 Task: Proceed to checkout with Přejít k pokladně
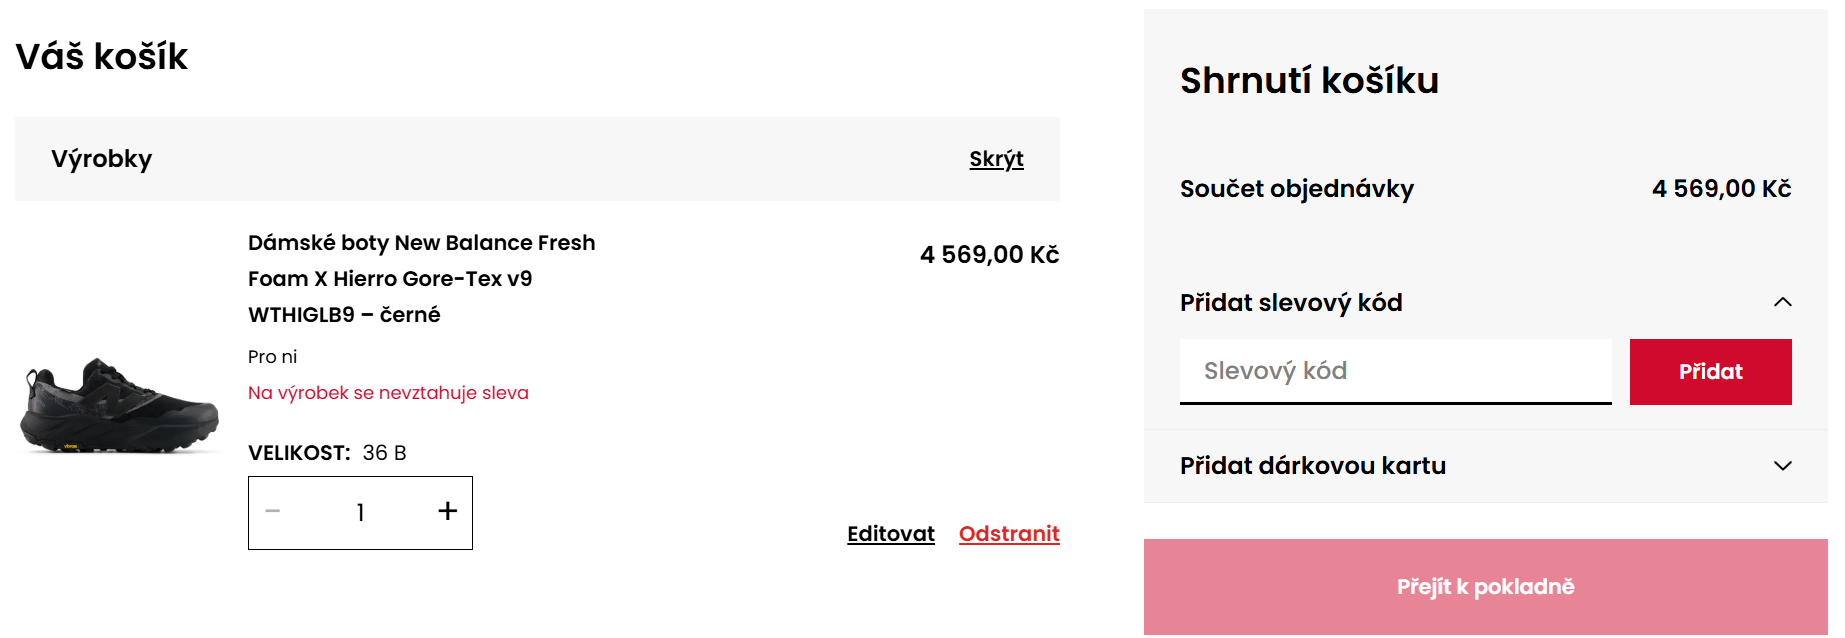tap(1485, 587)
